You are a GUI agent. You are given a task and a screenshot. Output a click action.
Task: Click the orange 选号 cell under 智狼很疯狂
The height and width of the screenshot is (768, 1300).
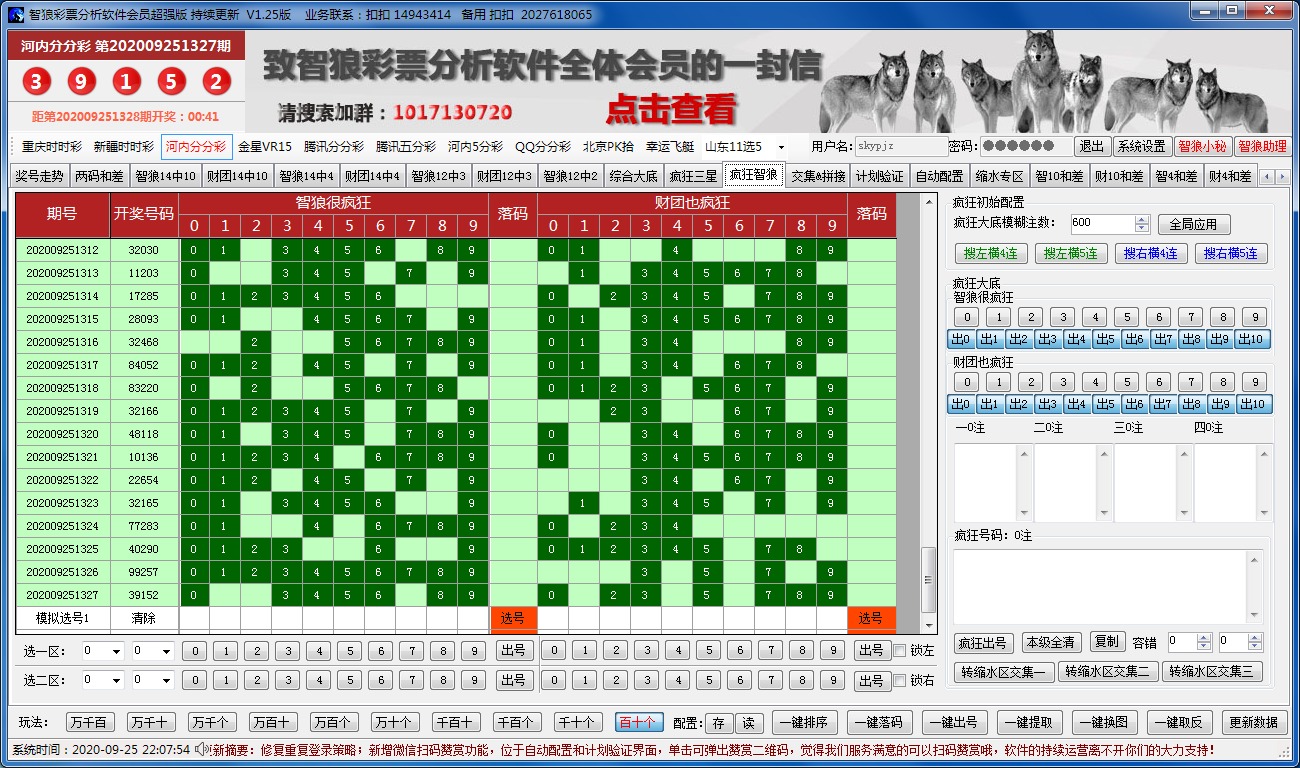pyautogui.click(x=513, y=618)
